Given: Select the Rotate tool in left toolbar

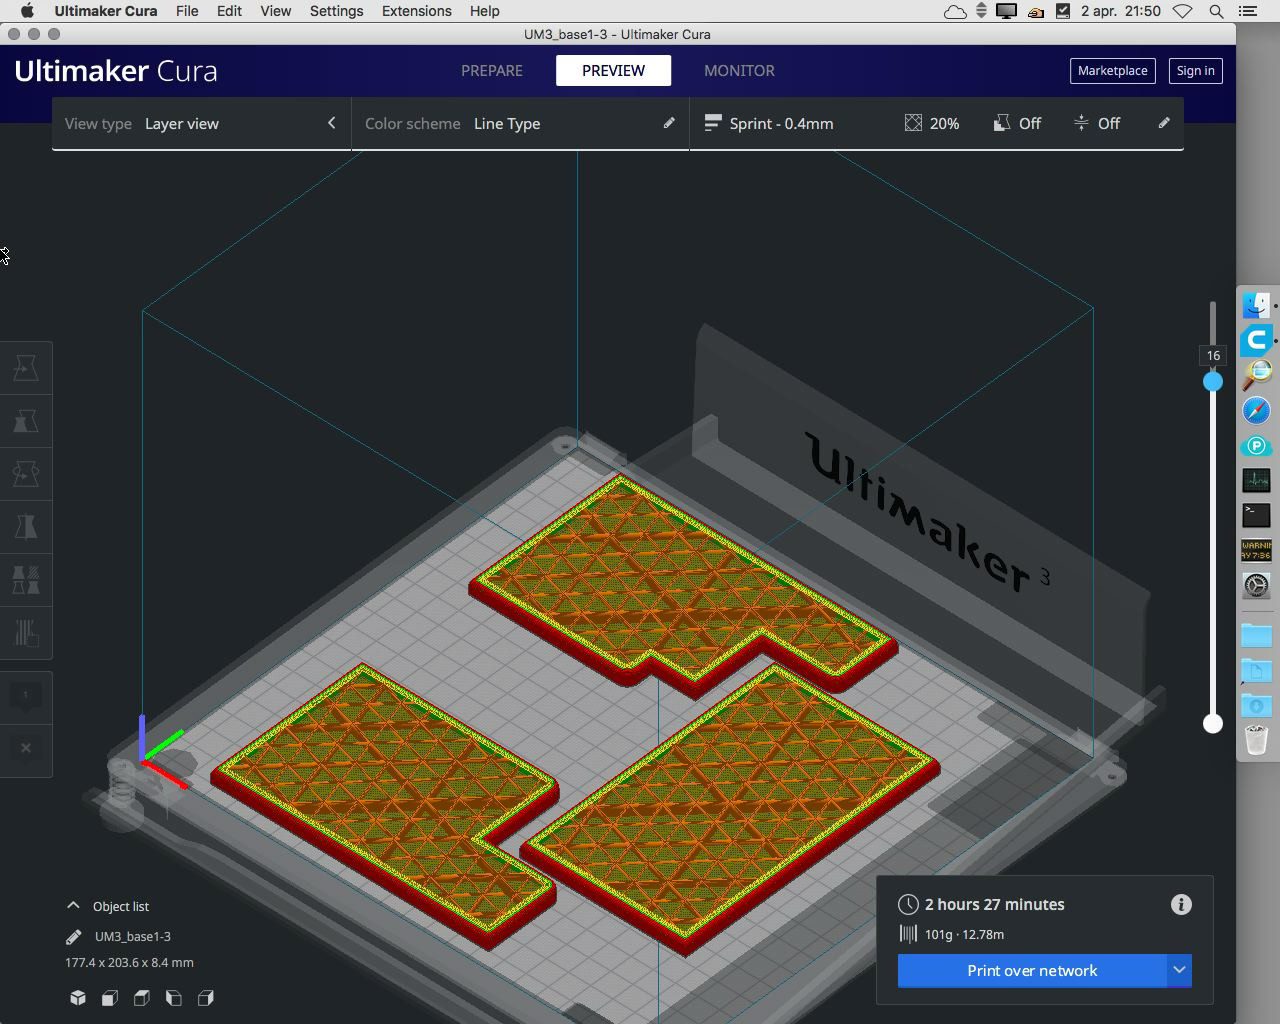Looking at the screenshot, I should point(26,474).
